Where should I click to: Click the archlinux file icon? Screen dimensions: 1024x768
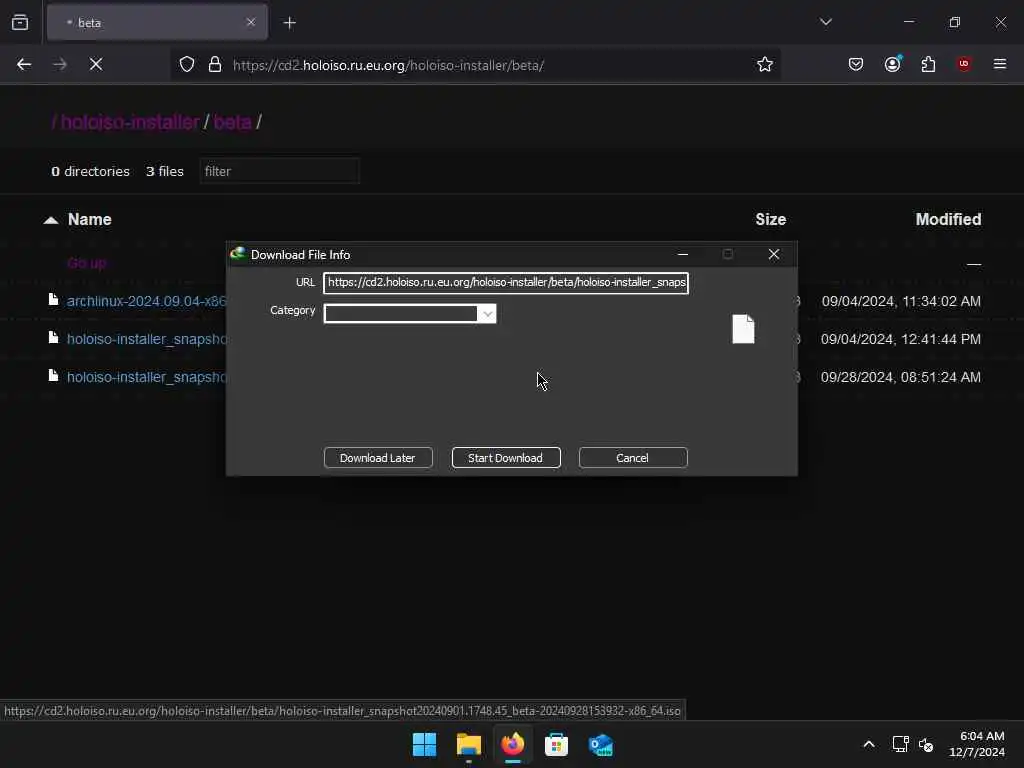point(54,300)
